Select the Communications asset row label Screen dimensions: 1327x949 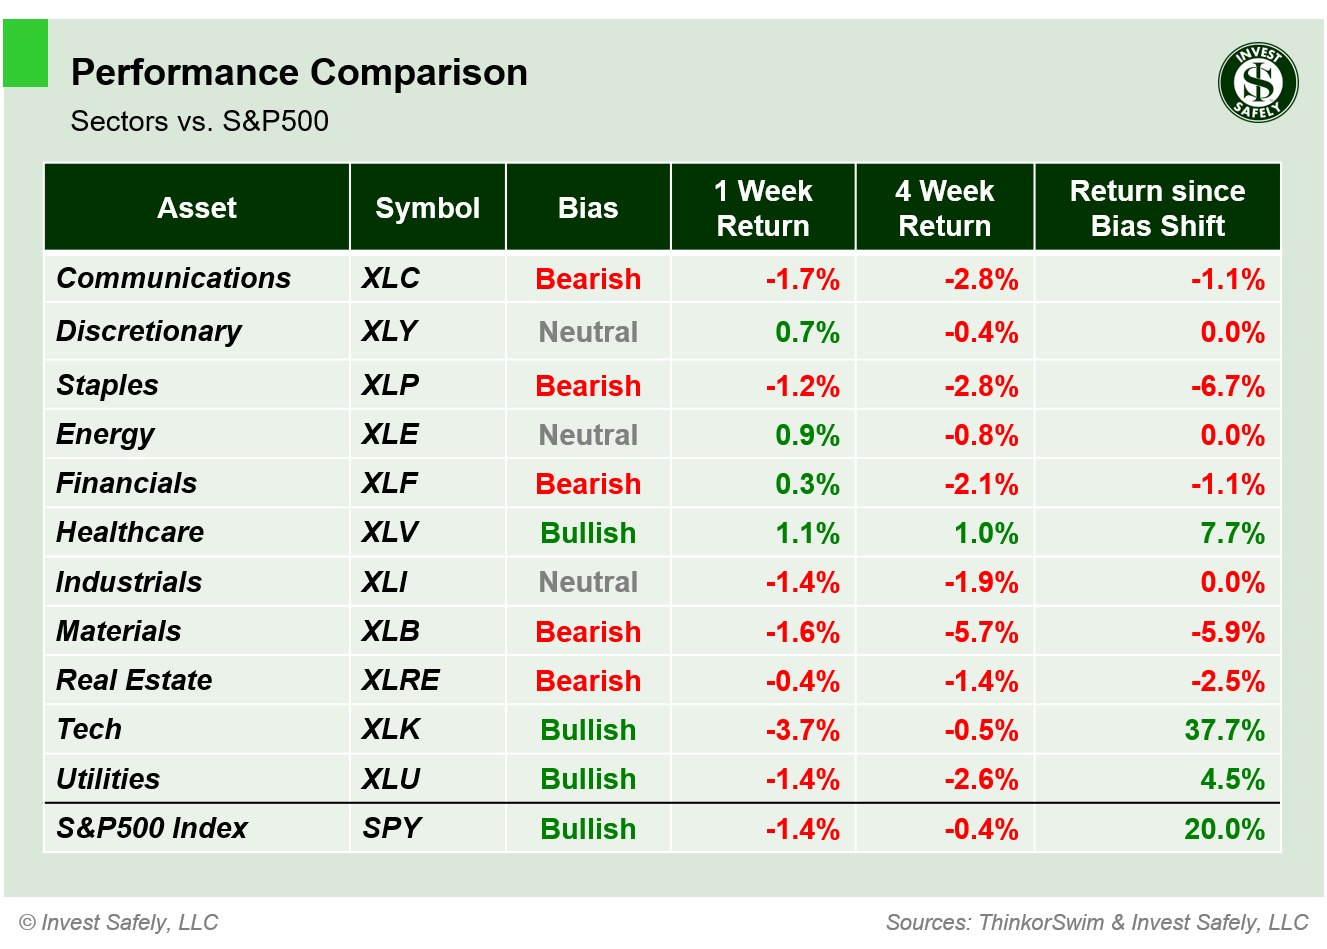click(174, 278)
